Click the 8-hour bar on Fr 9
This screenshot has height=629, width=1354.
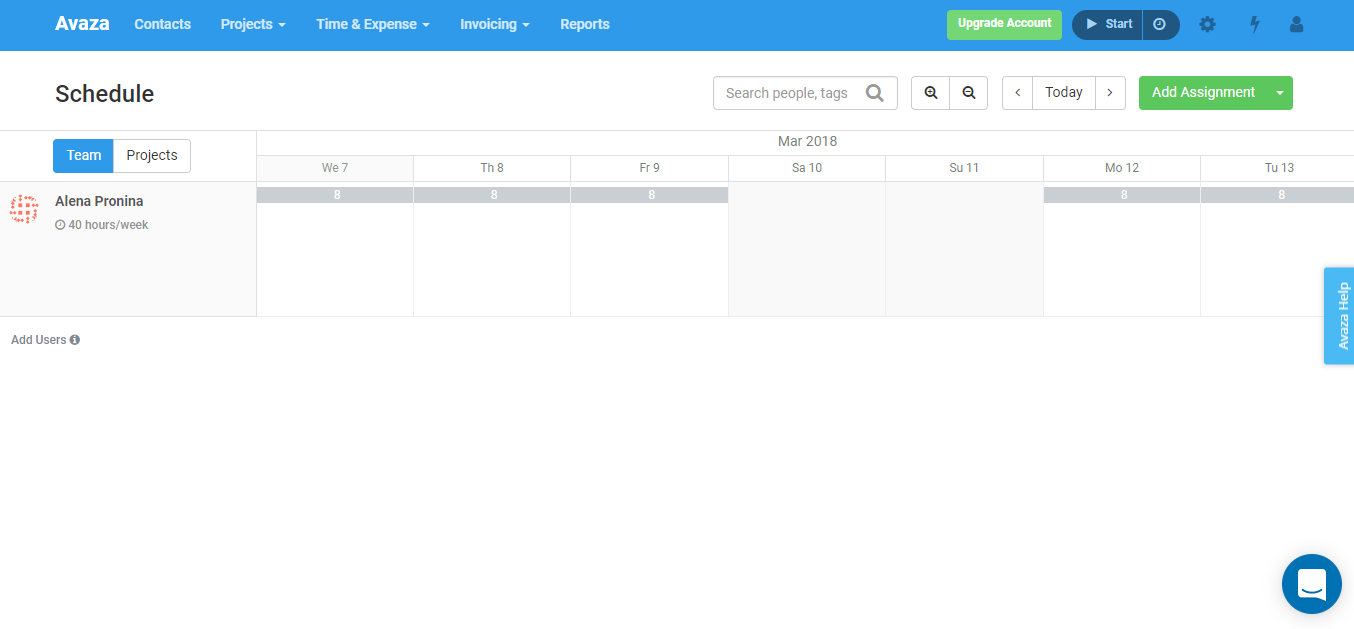(650, 195)
